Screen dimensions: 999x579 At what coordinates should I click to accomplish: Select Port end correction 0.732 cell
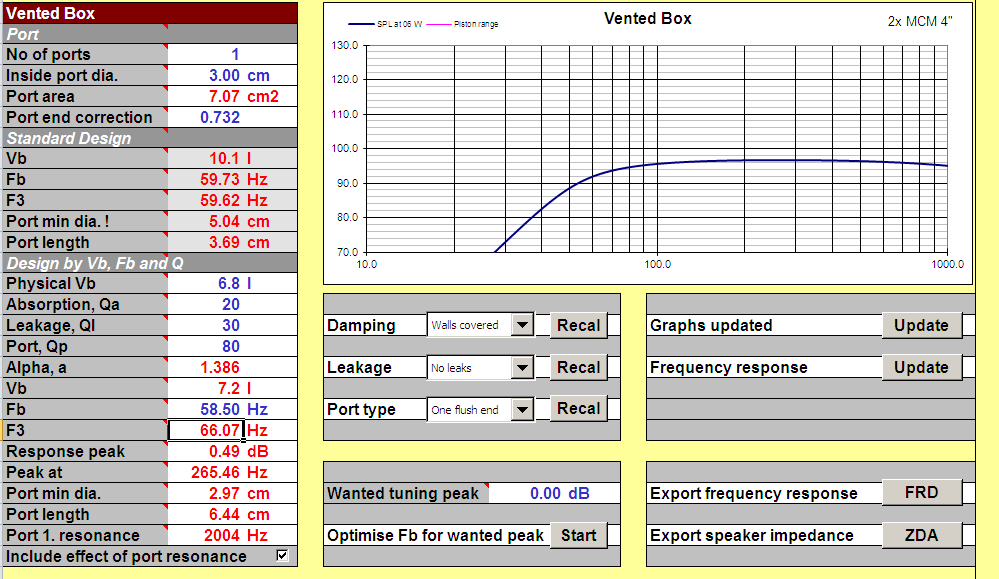pos(233,117)
